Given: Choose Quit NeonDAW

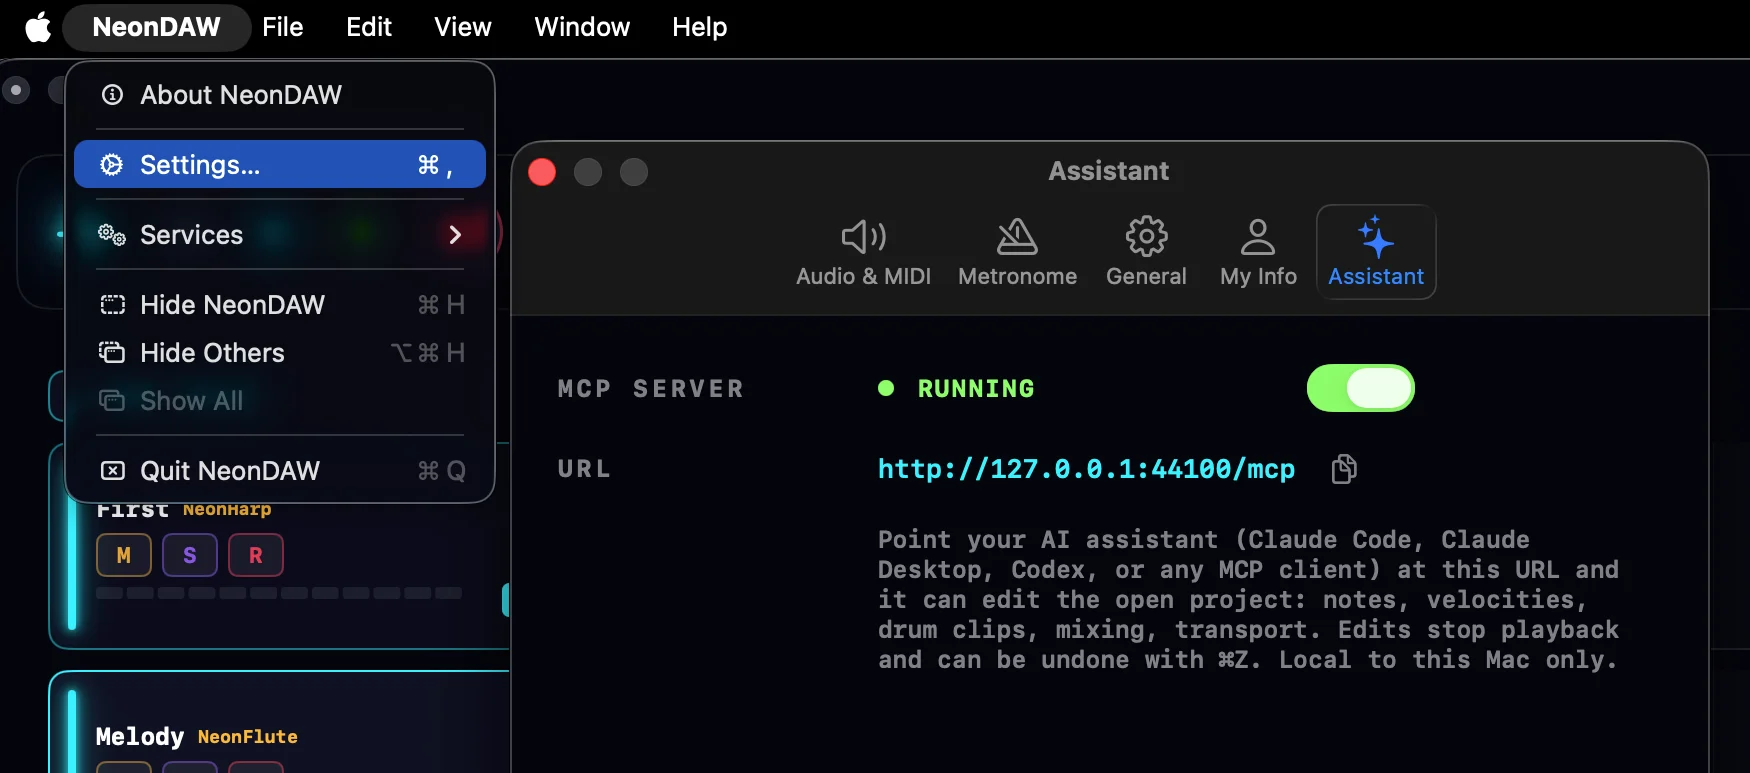Looking at the screenshot, I should (280, 470).
